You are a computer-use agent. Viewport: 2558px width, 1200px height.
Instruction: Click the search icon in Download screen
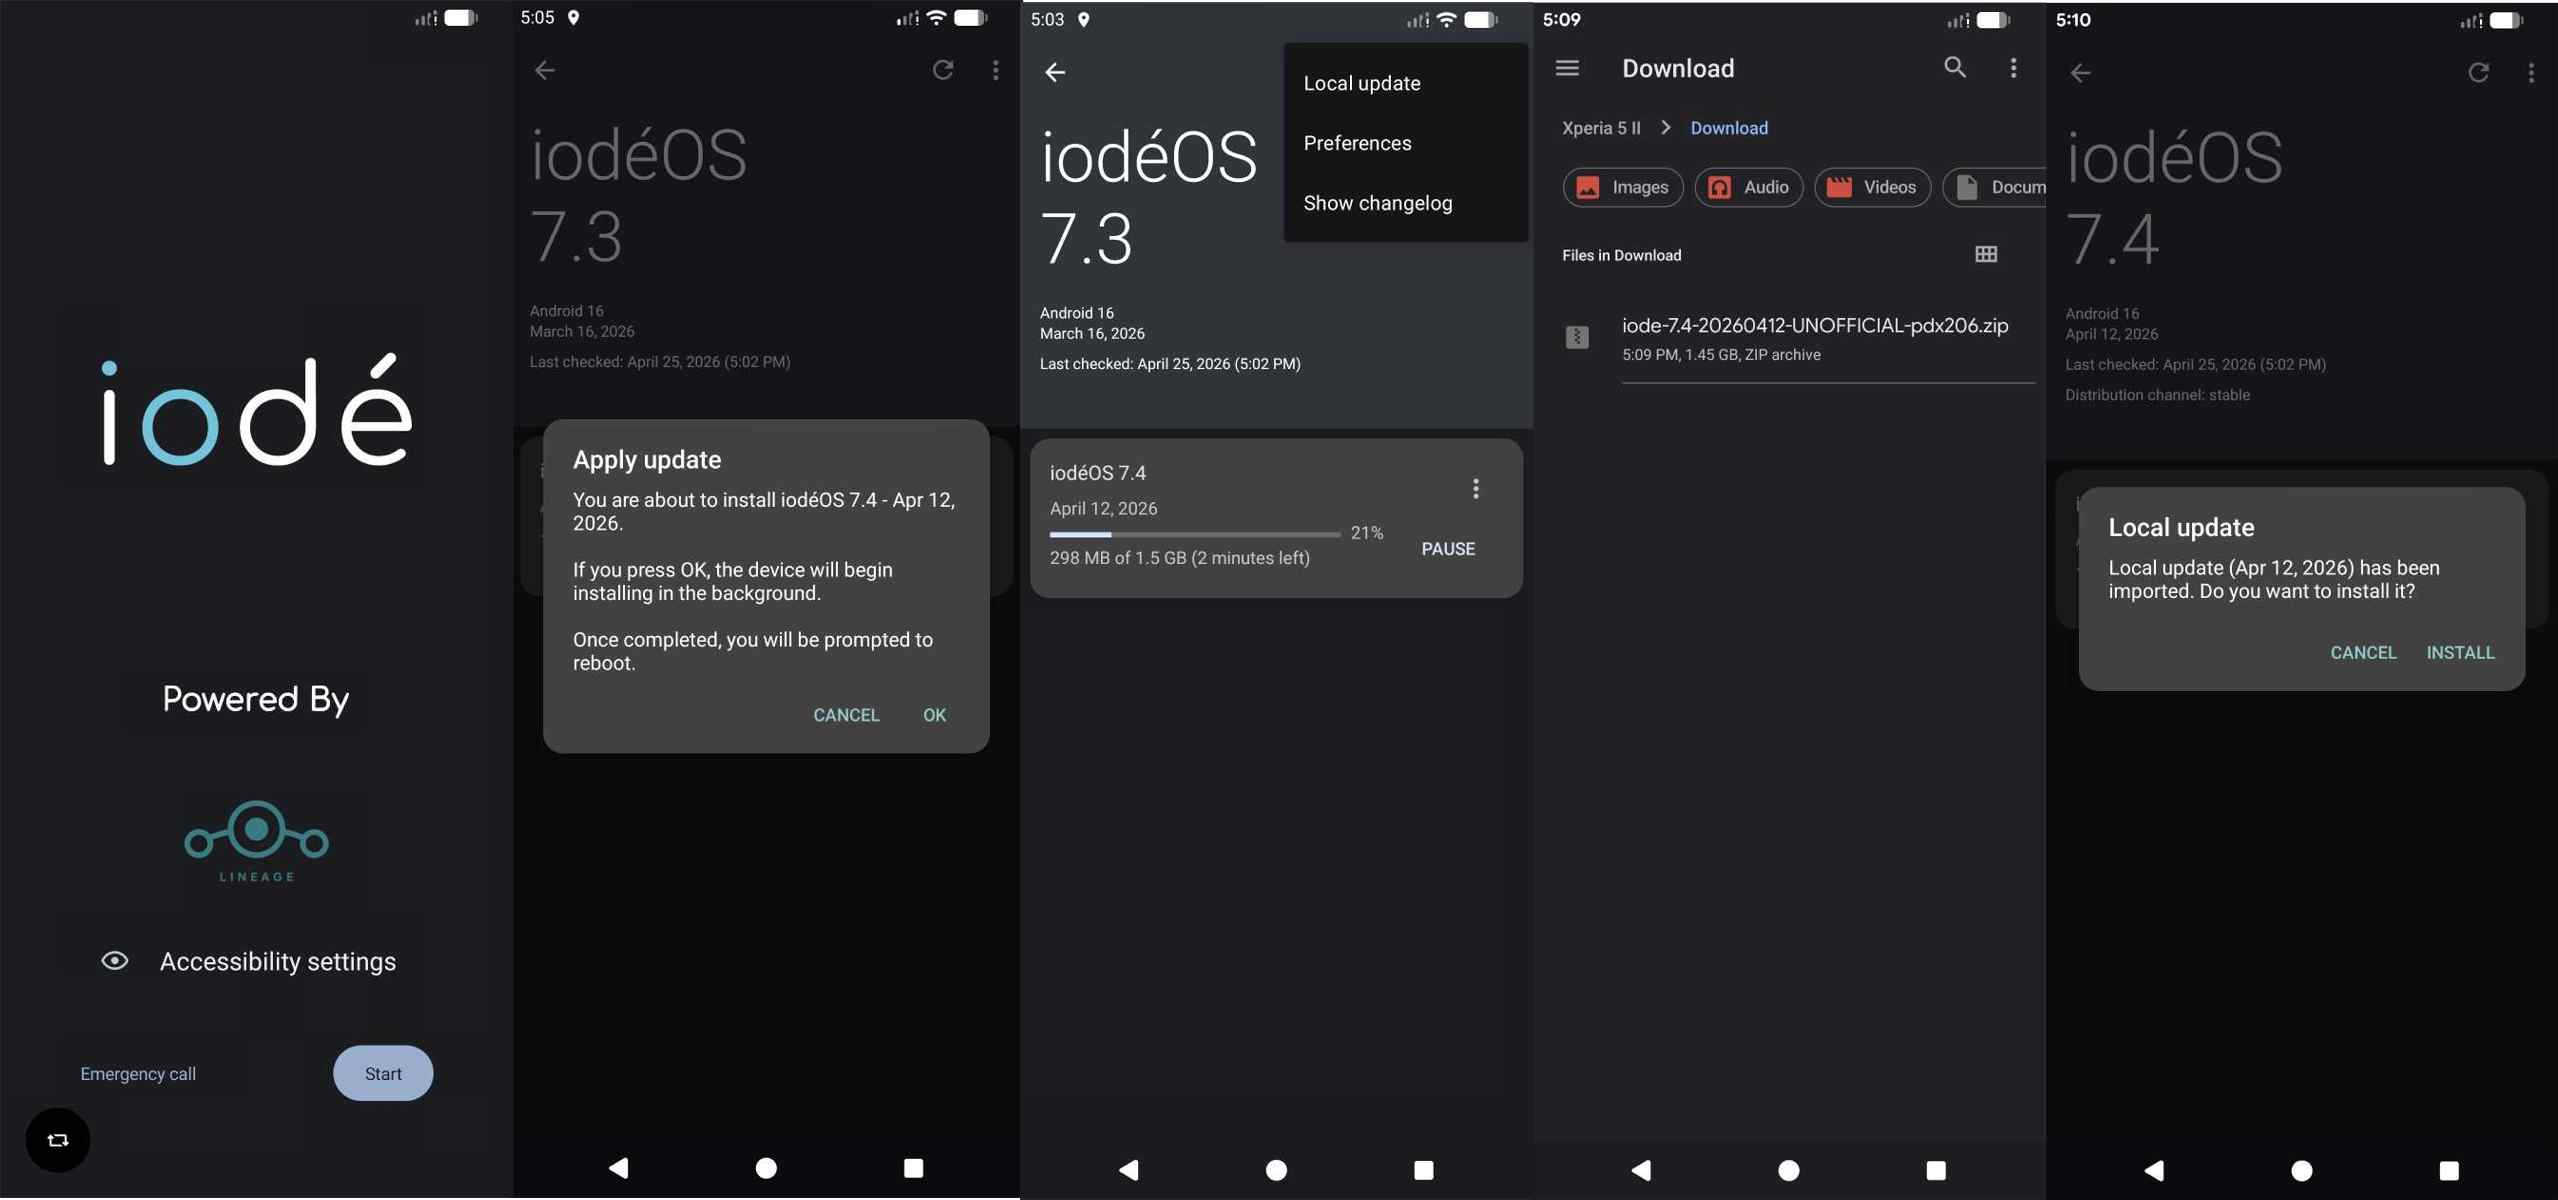(1954, 68)
